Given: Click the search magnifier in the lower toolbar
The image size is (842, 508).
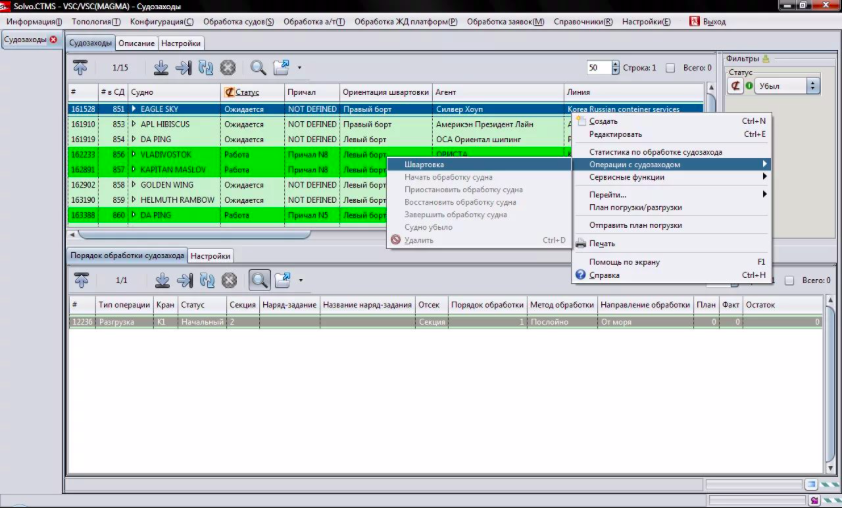Looking at the screenshot, I should tap(258, 281).
